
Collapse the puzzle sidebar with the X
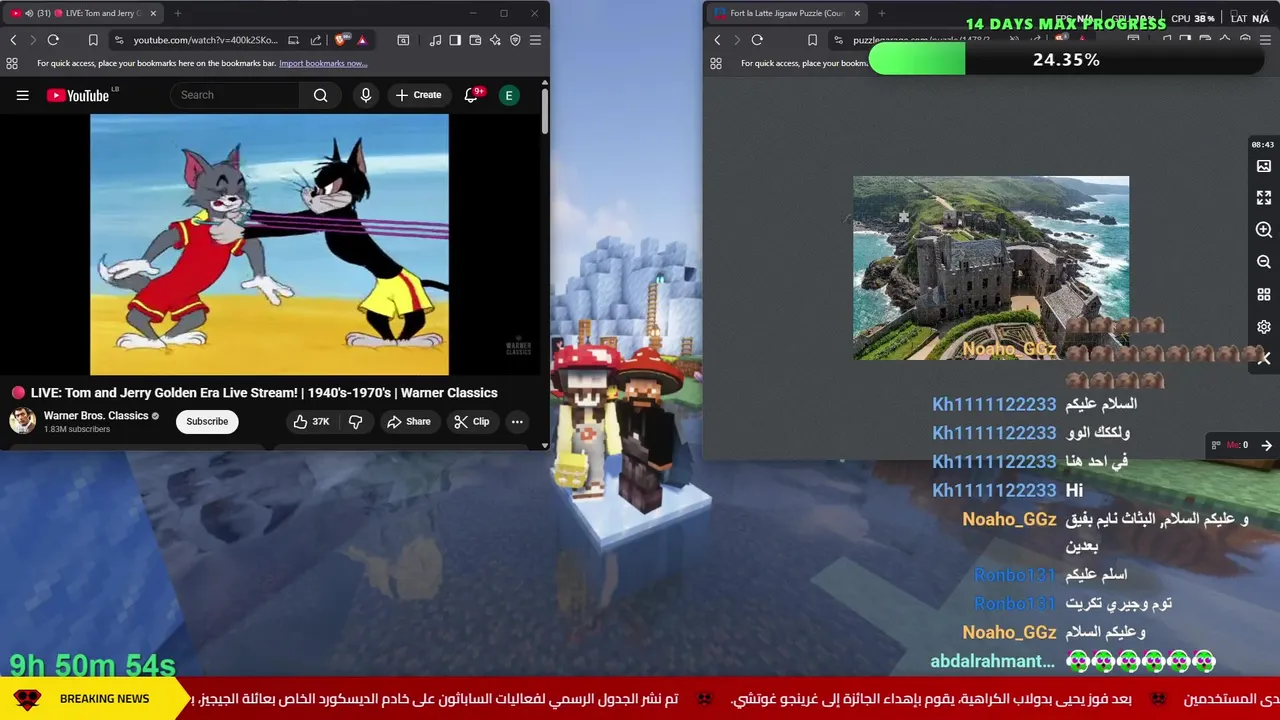1264,358
